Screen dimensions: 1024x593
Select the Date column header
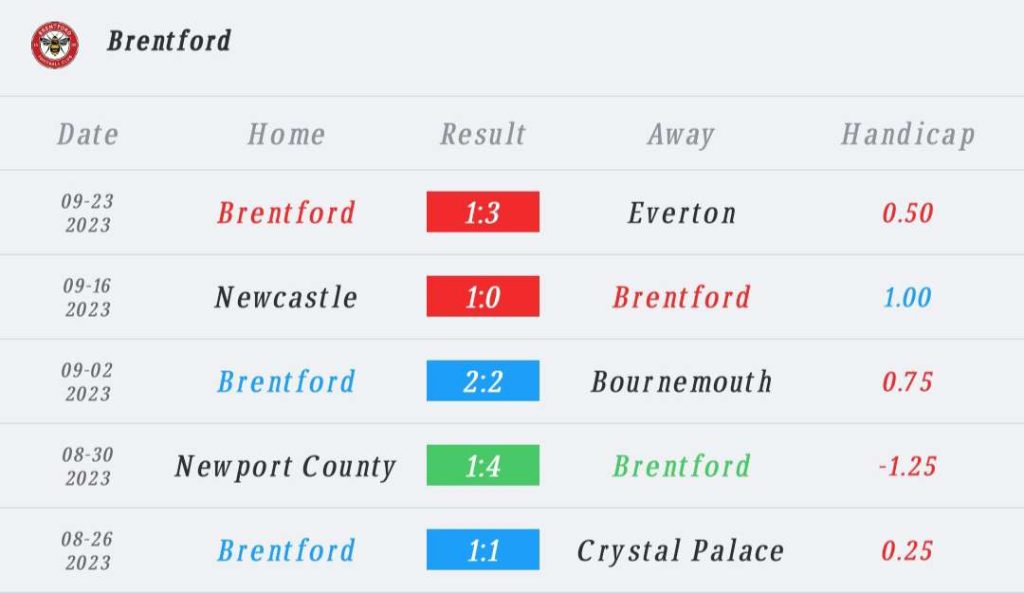tap(88, 134)
